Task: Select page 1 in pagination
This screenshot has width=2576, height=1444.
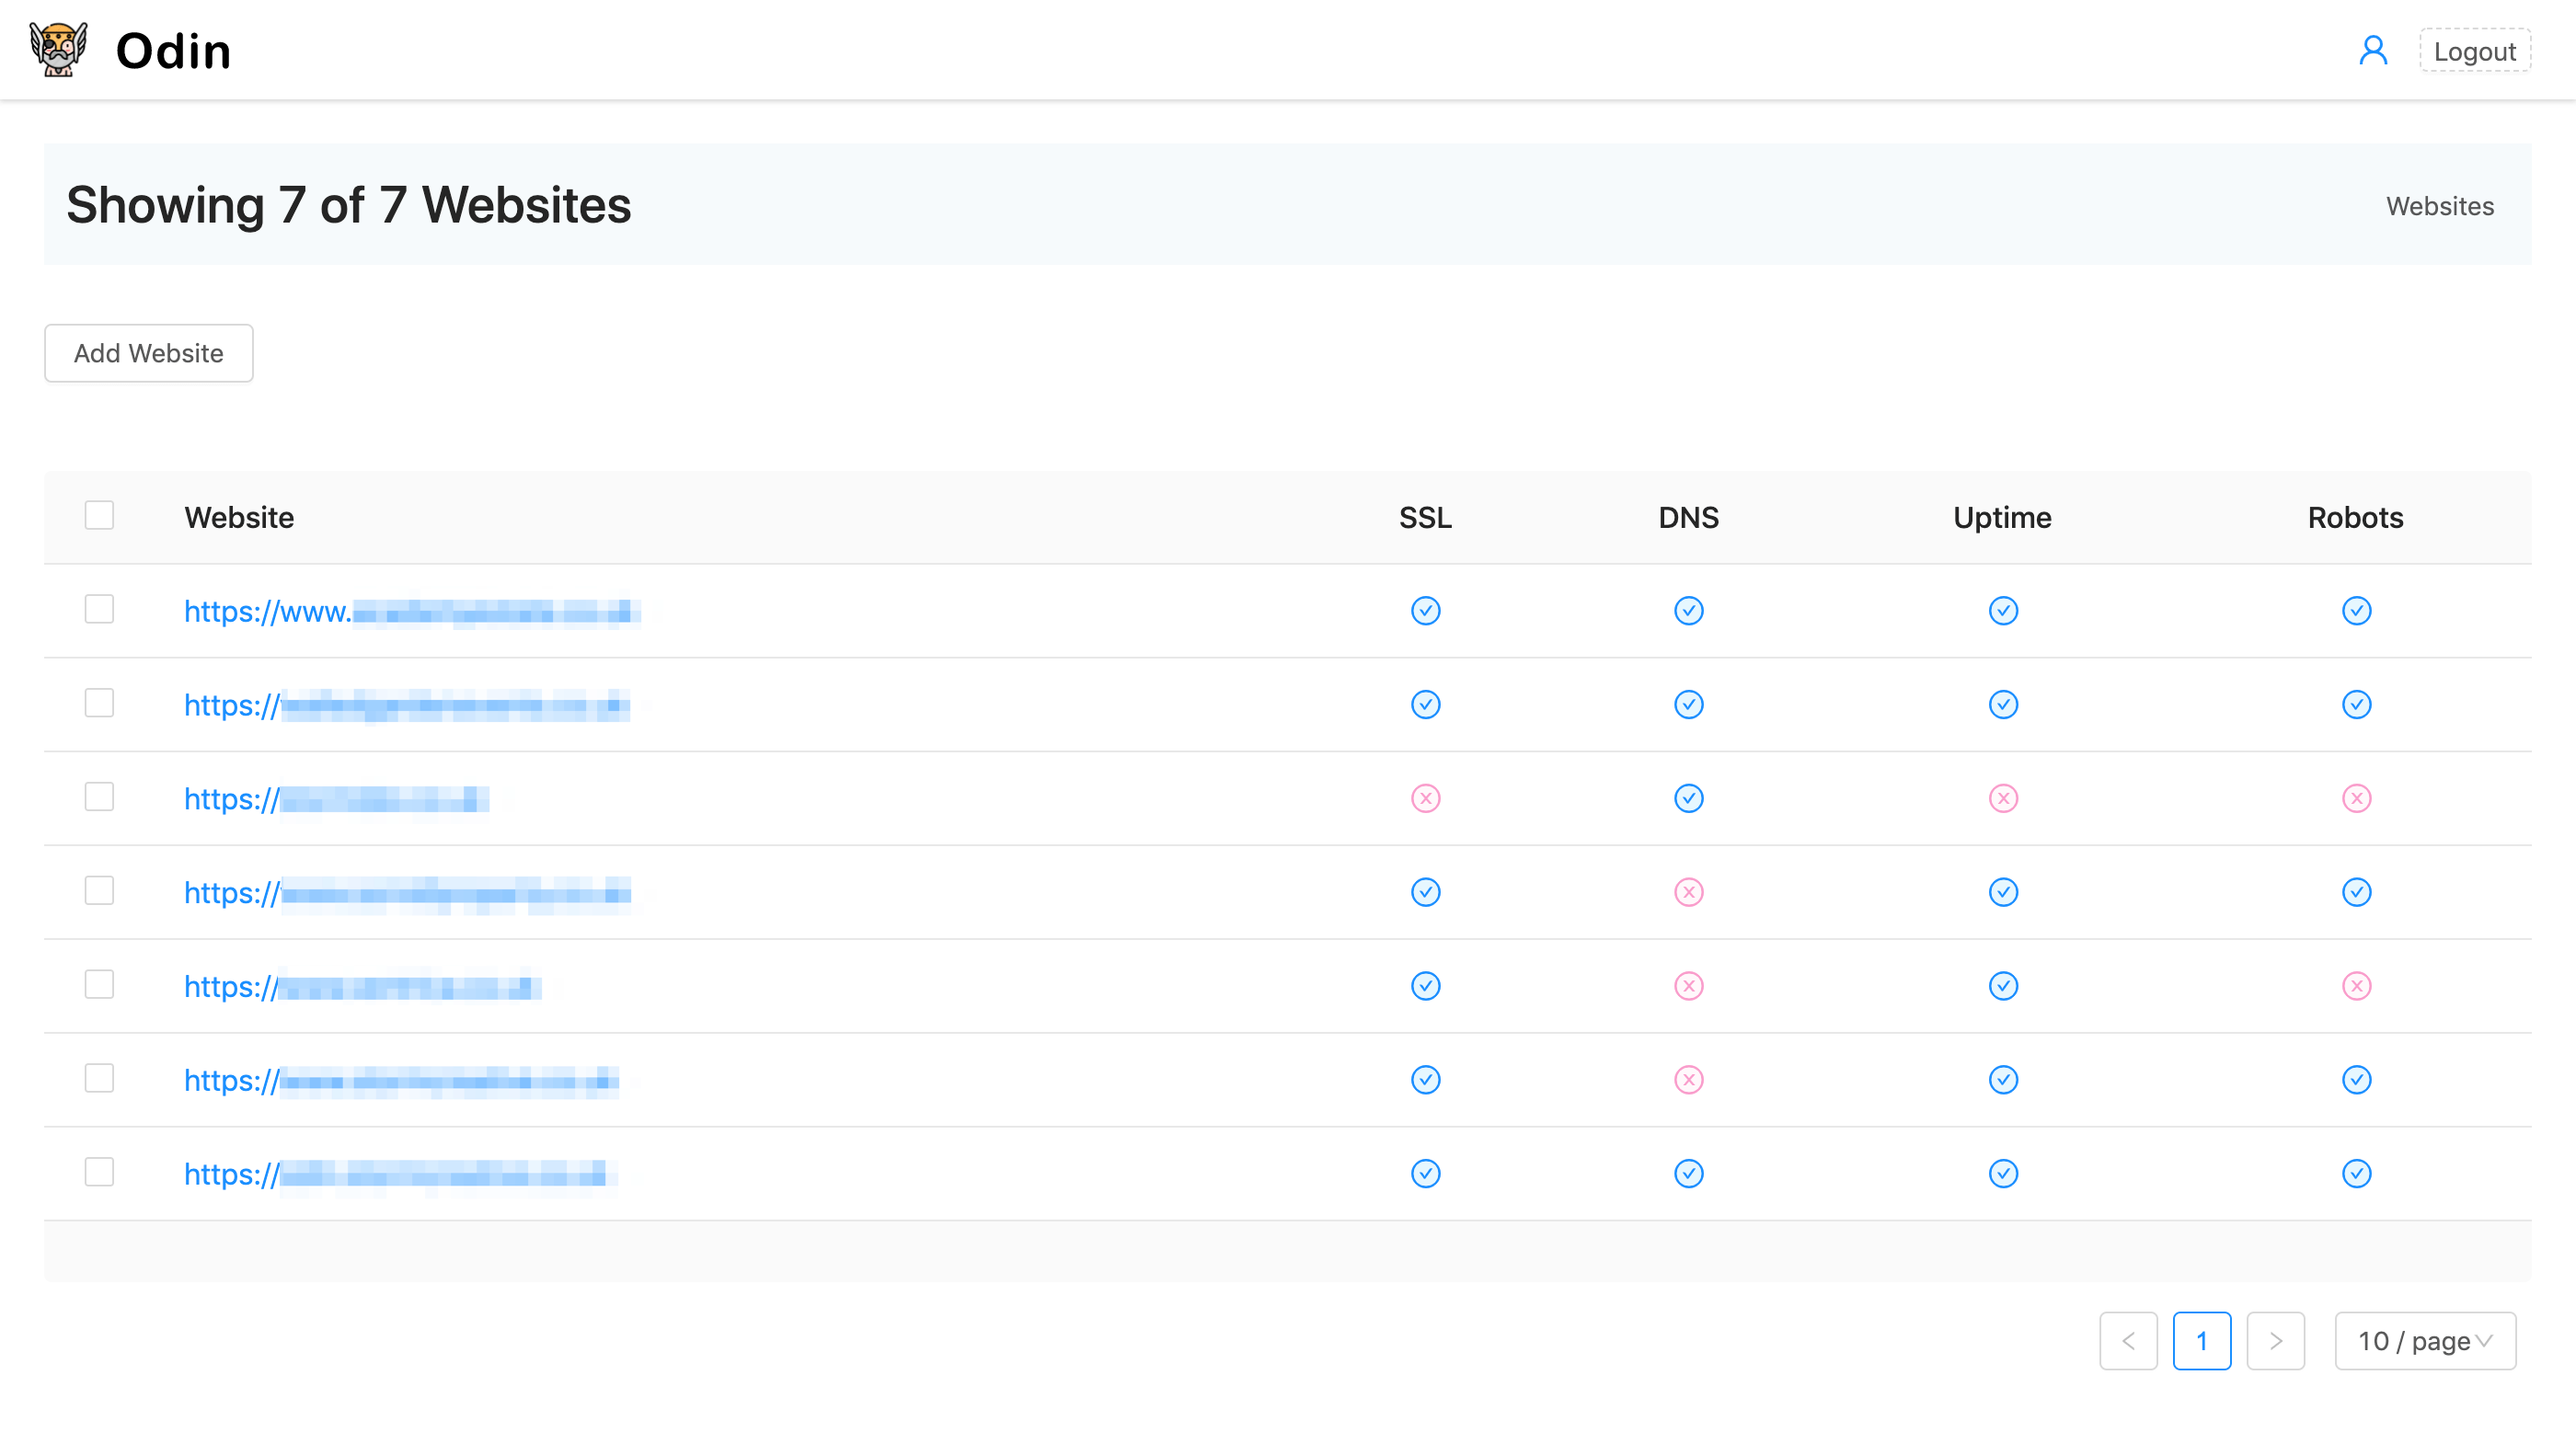Action: click(x=2201, y=1341)
